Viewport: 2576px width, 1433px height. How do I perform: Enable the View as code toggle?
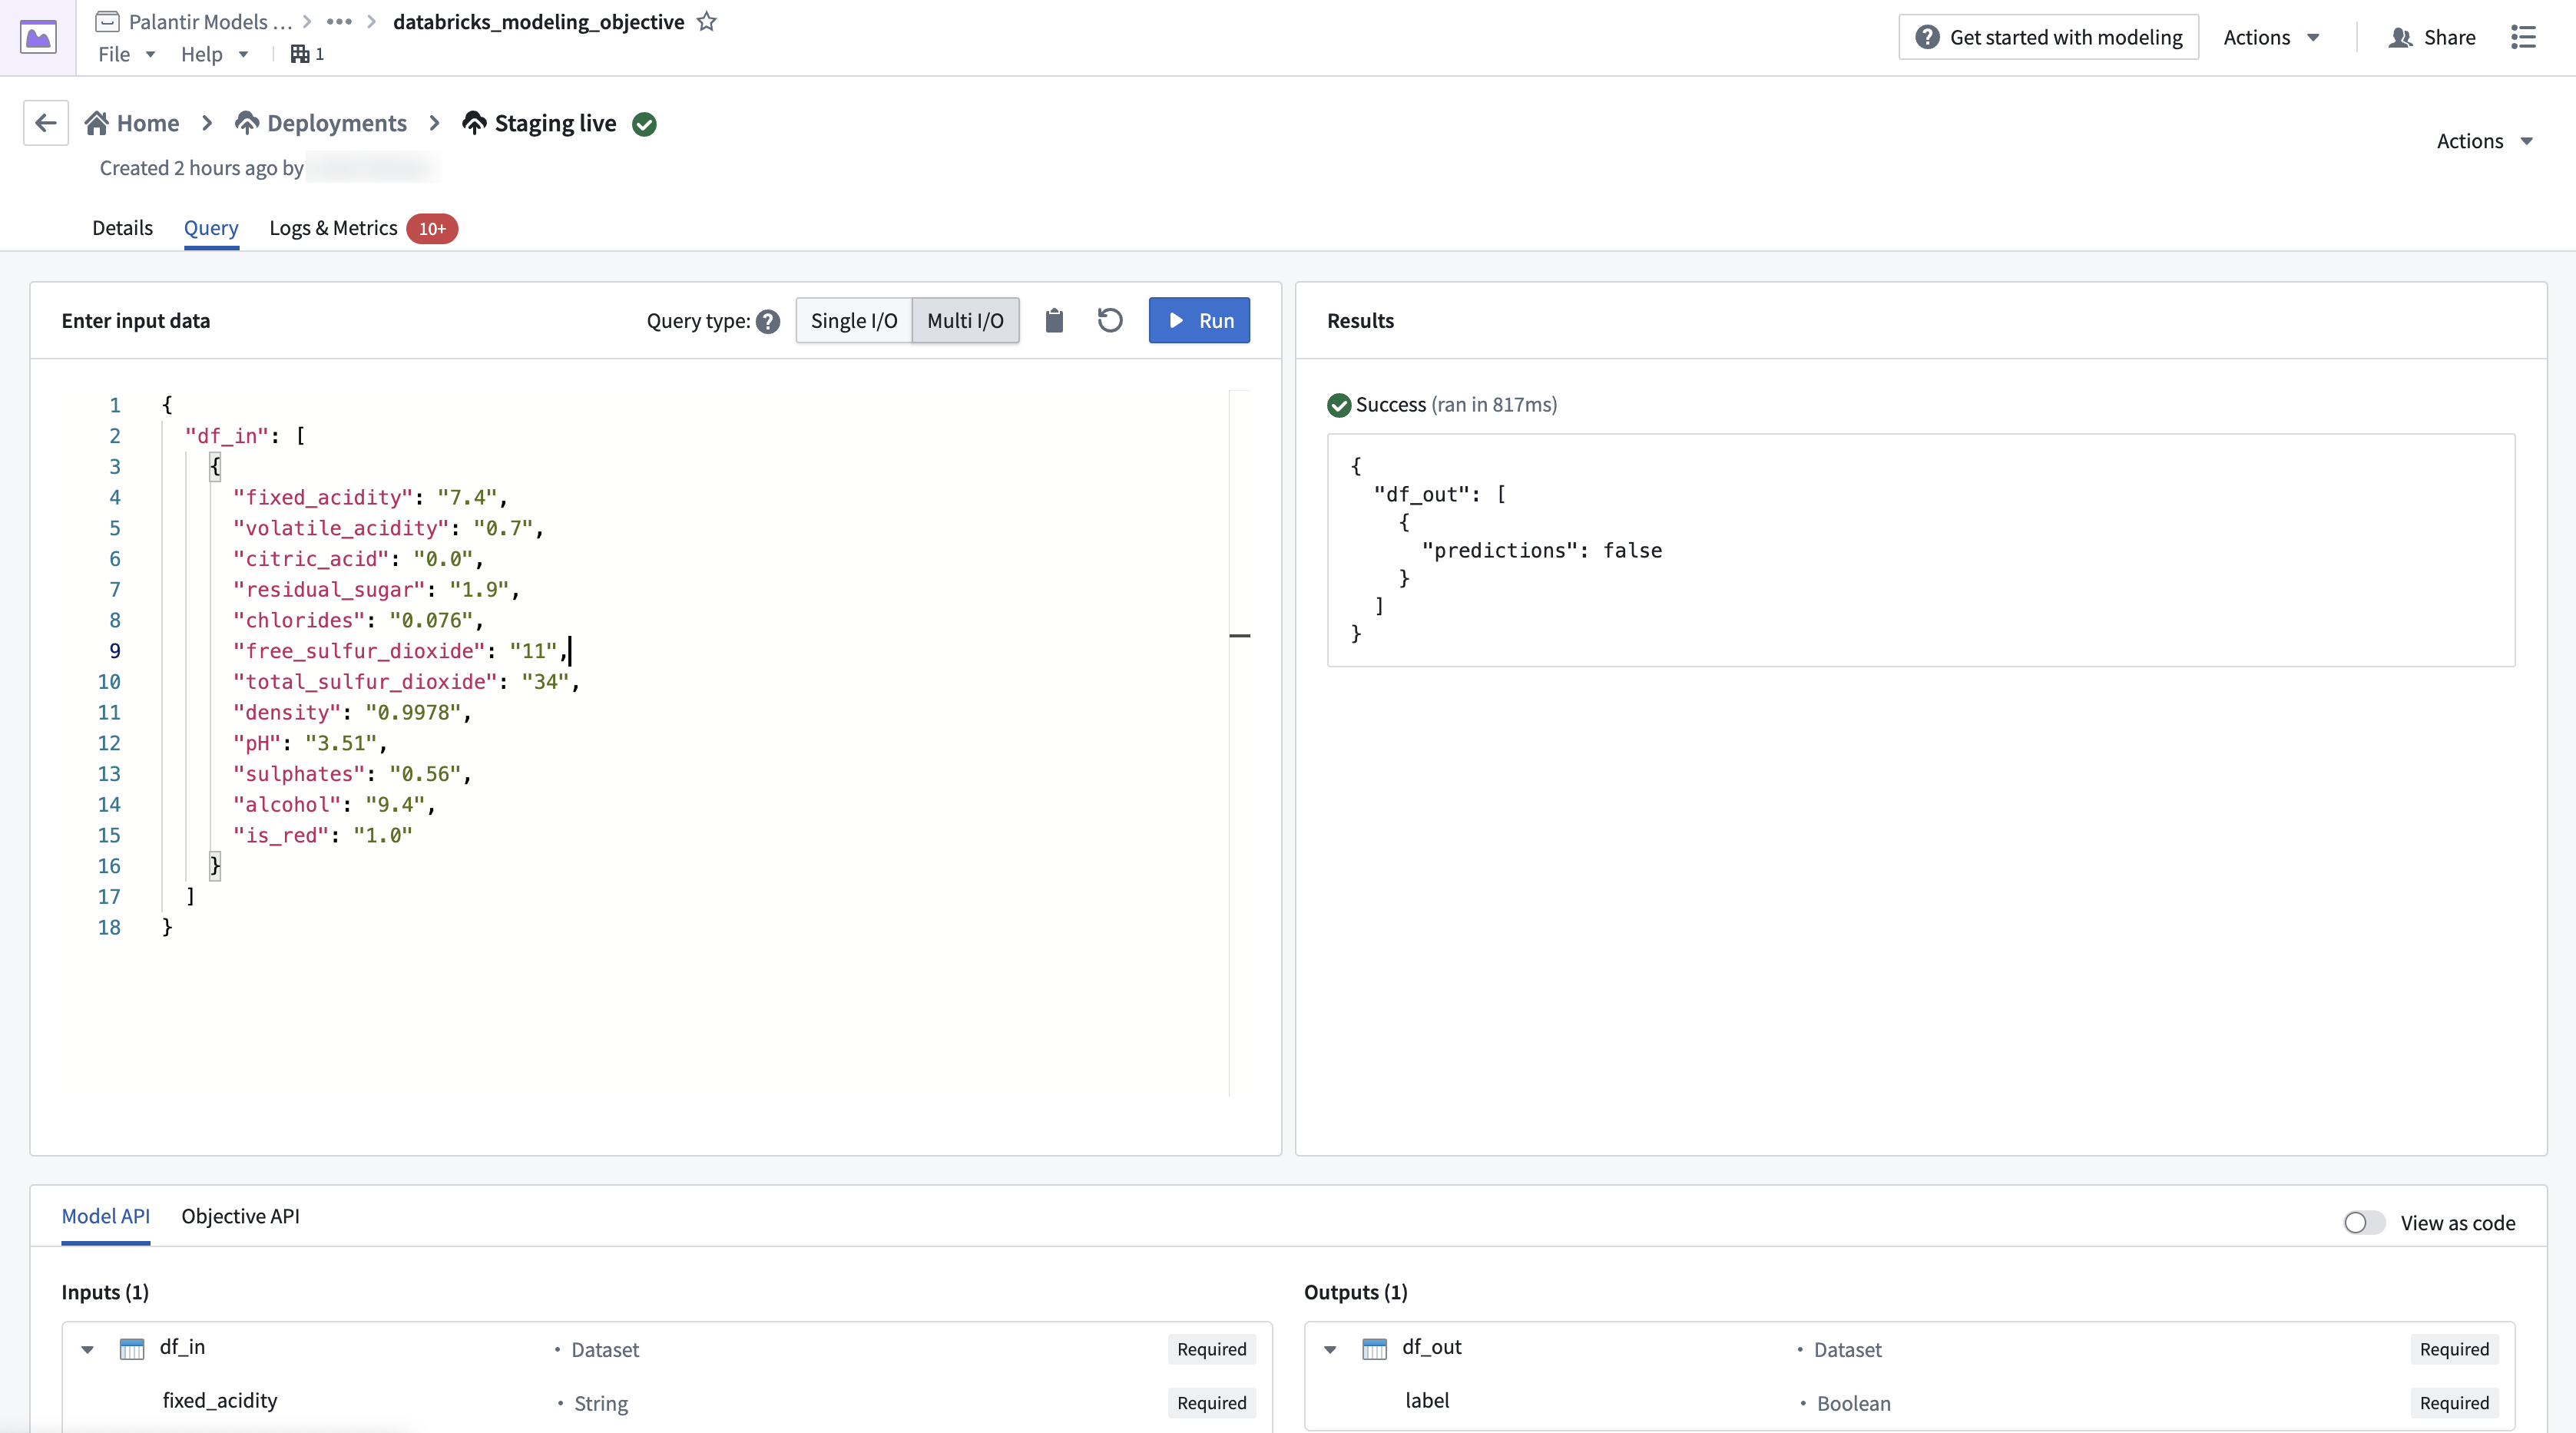(2362, 1222)
